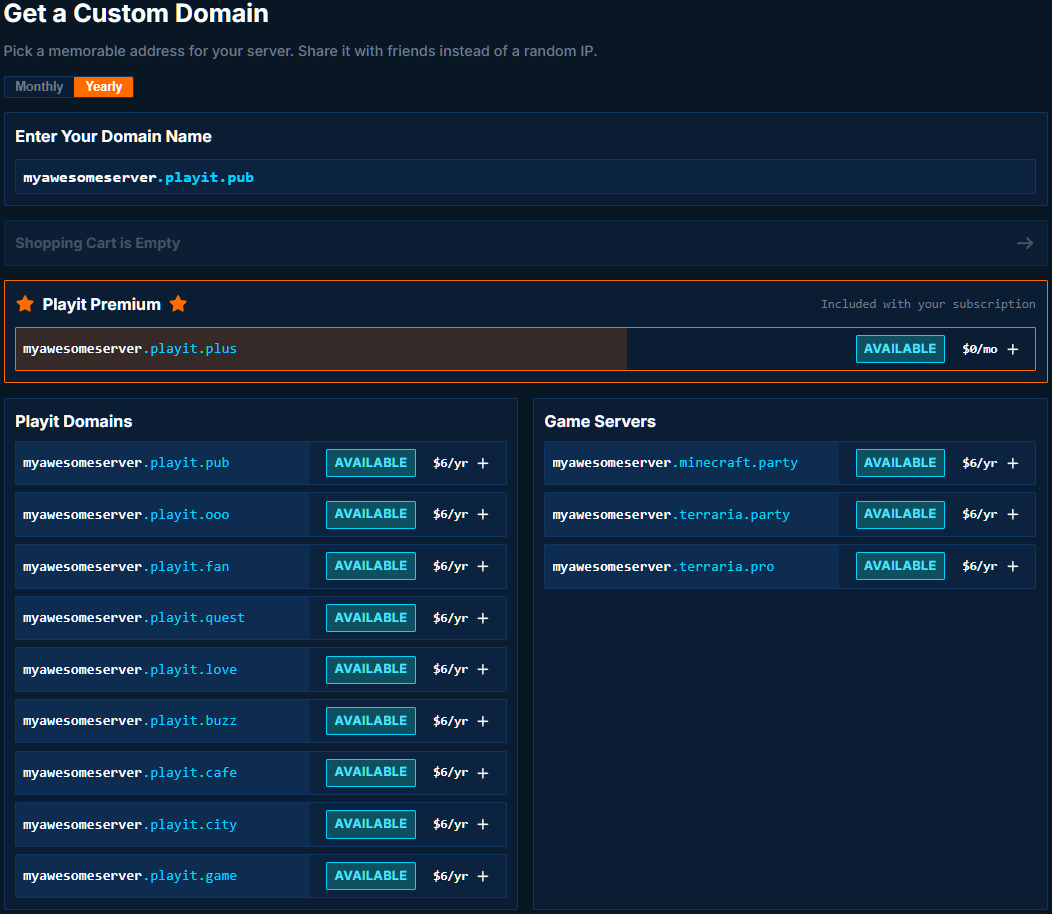Click AVAILABLE badge for terraria.pro
1052x914 pixels.
[x=900, y=566]
